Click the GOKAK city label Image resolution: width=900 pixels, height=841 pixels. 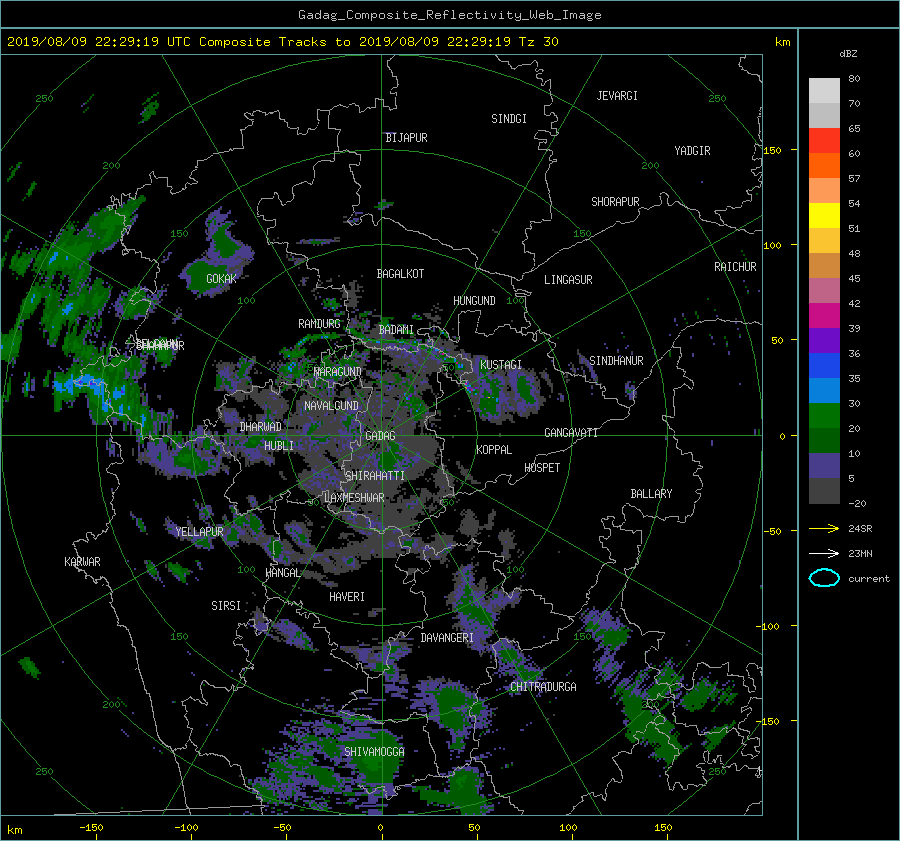coord(222,279)
